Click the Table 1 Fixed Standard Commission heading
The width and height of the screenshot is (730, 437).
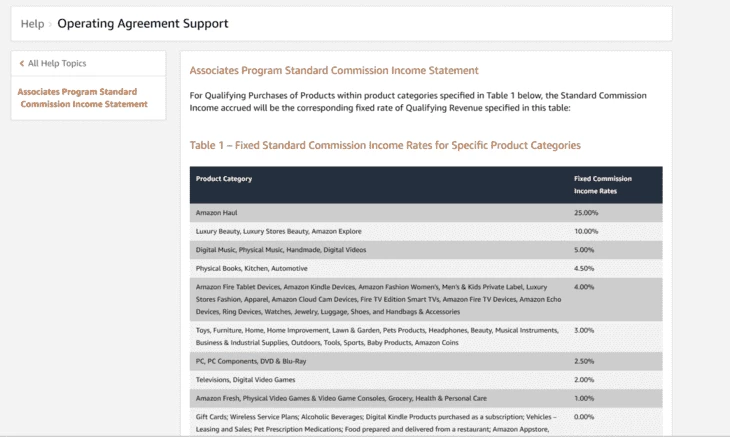click(x=385, y=145)
